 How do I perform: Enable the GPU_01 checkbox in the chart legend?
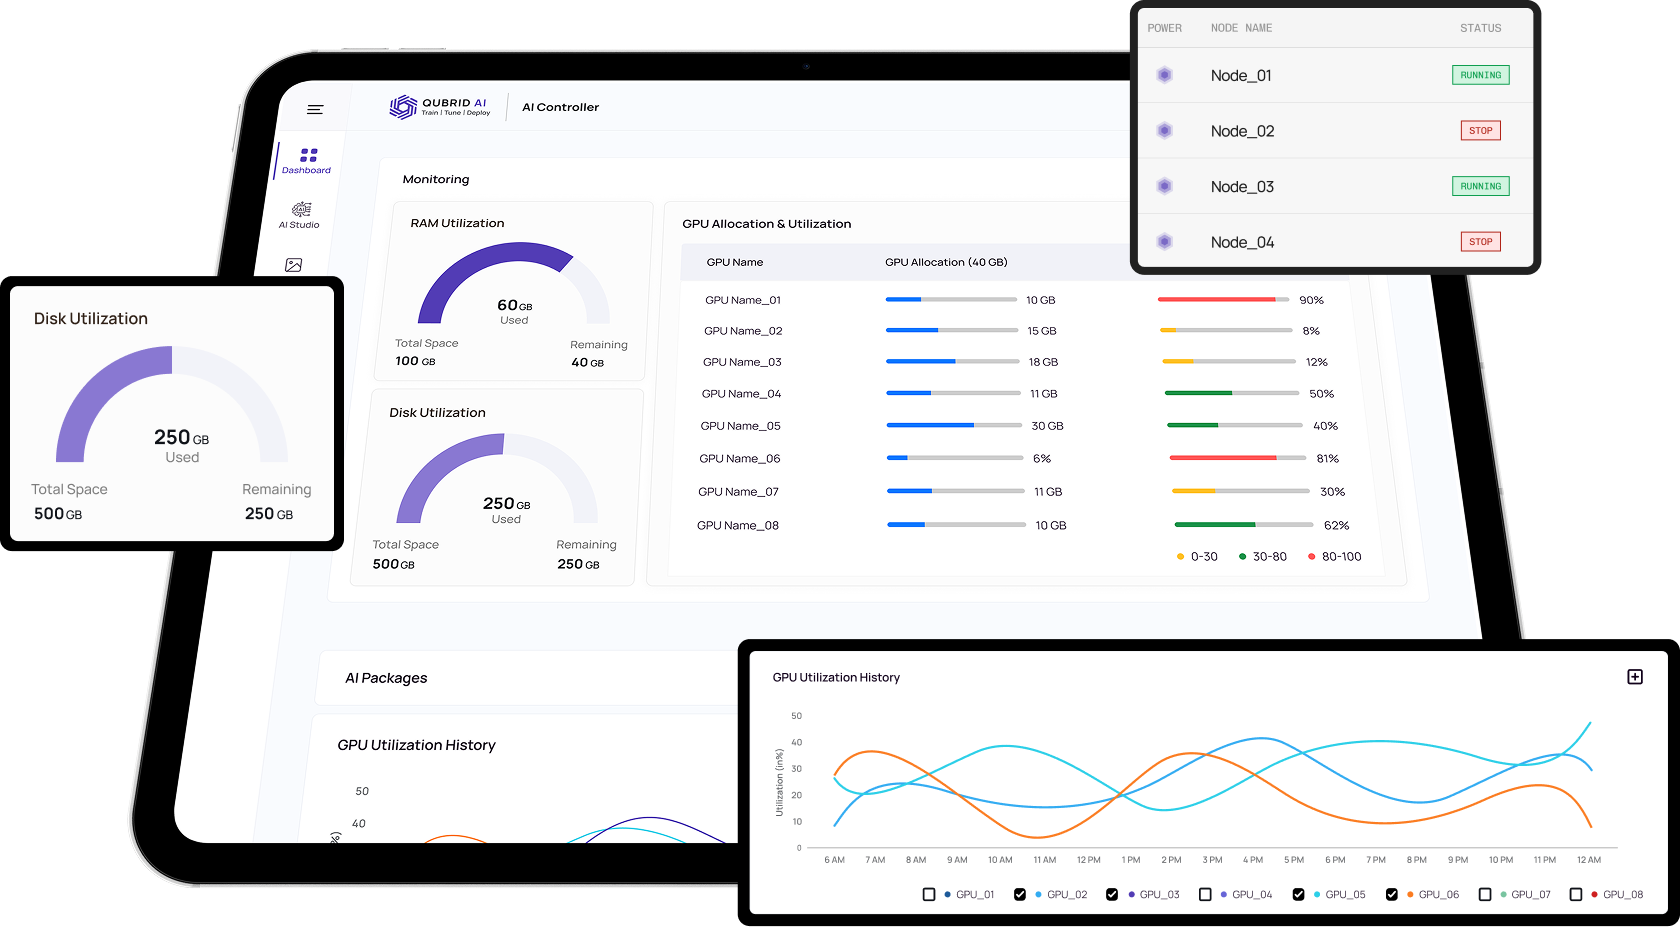926,894
